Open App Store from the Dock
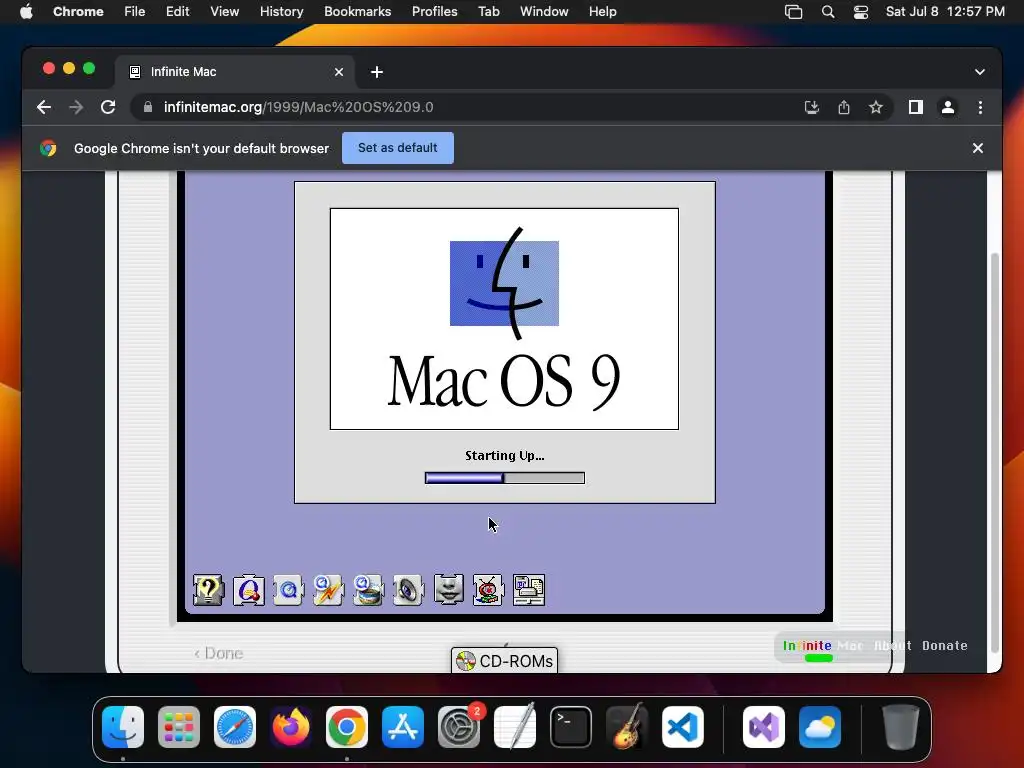 403,727
